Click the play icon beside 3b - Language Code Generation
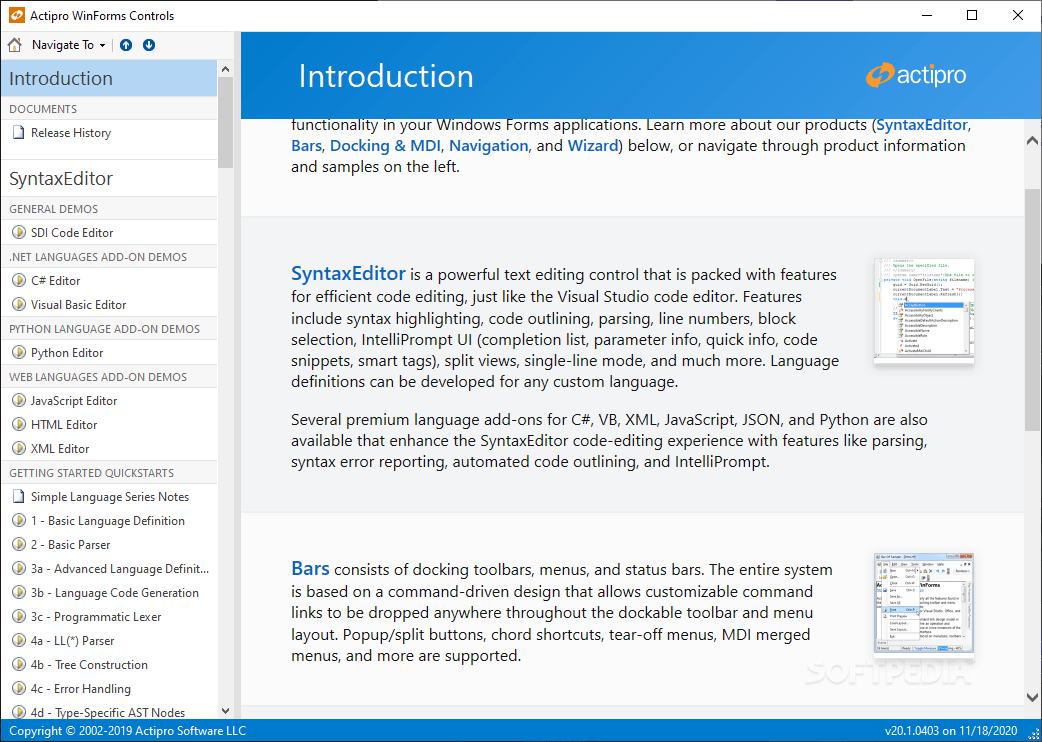This screenshot has width=1042, height=742. 19,592
